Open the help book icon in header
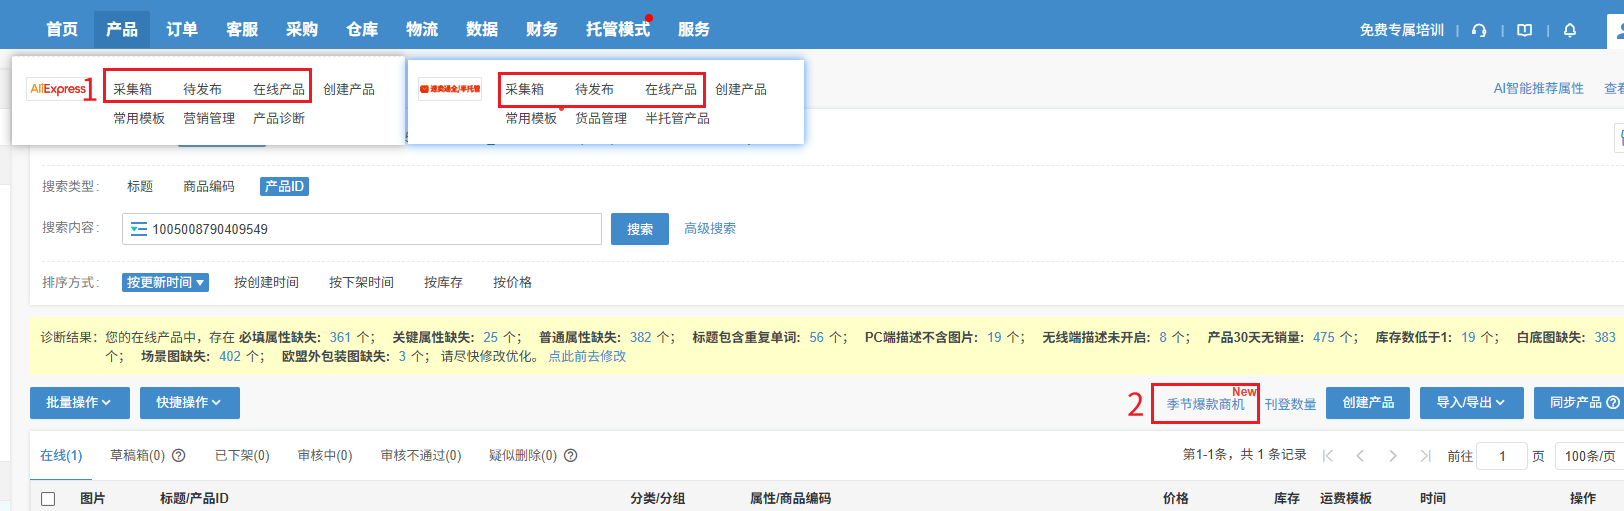The width and height of the screenshot is (1624, 511). click(x=1524, y=30)
